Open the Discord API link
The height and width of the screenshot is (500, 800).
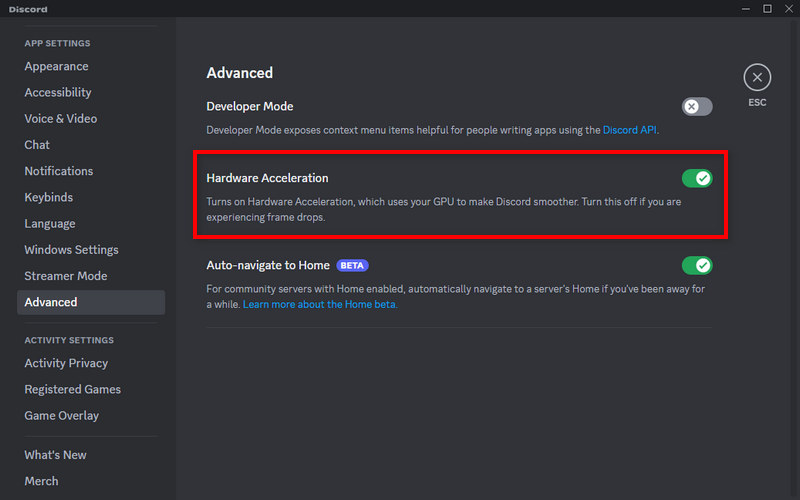click(x=630, y=130)
